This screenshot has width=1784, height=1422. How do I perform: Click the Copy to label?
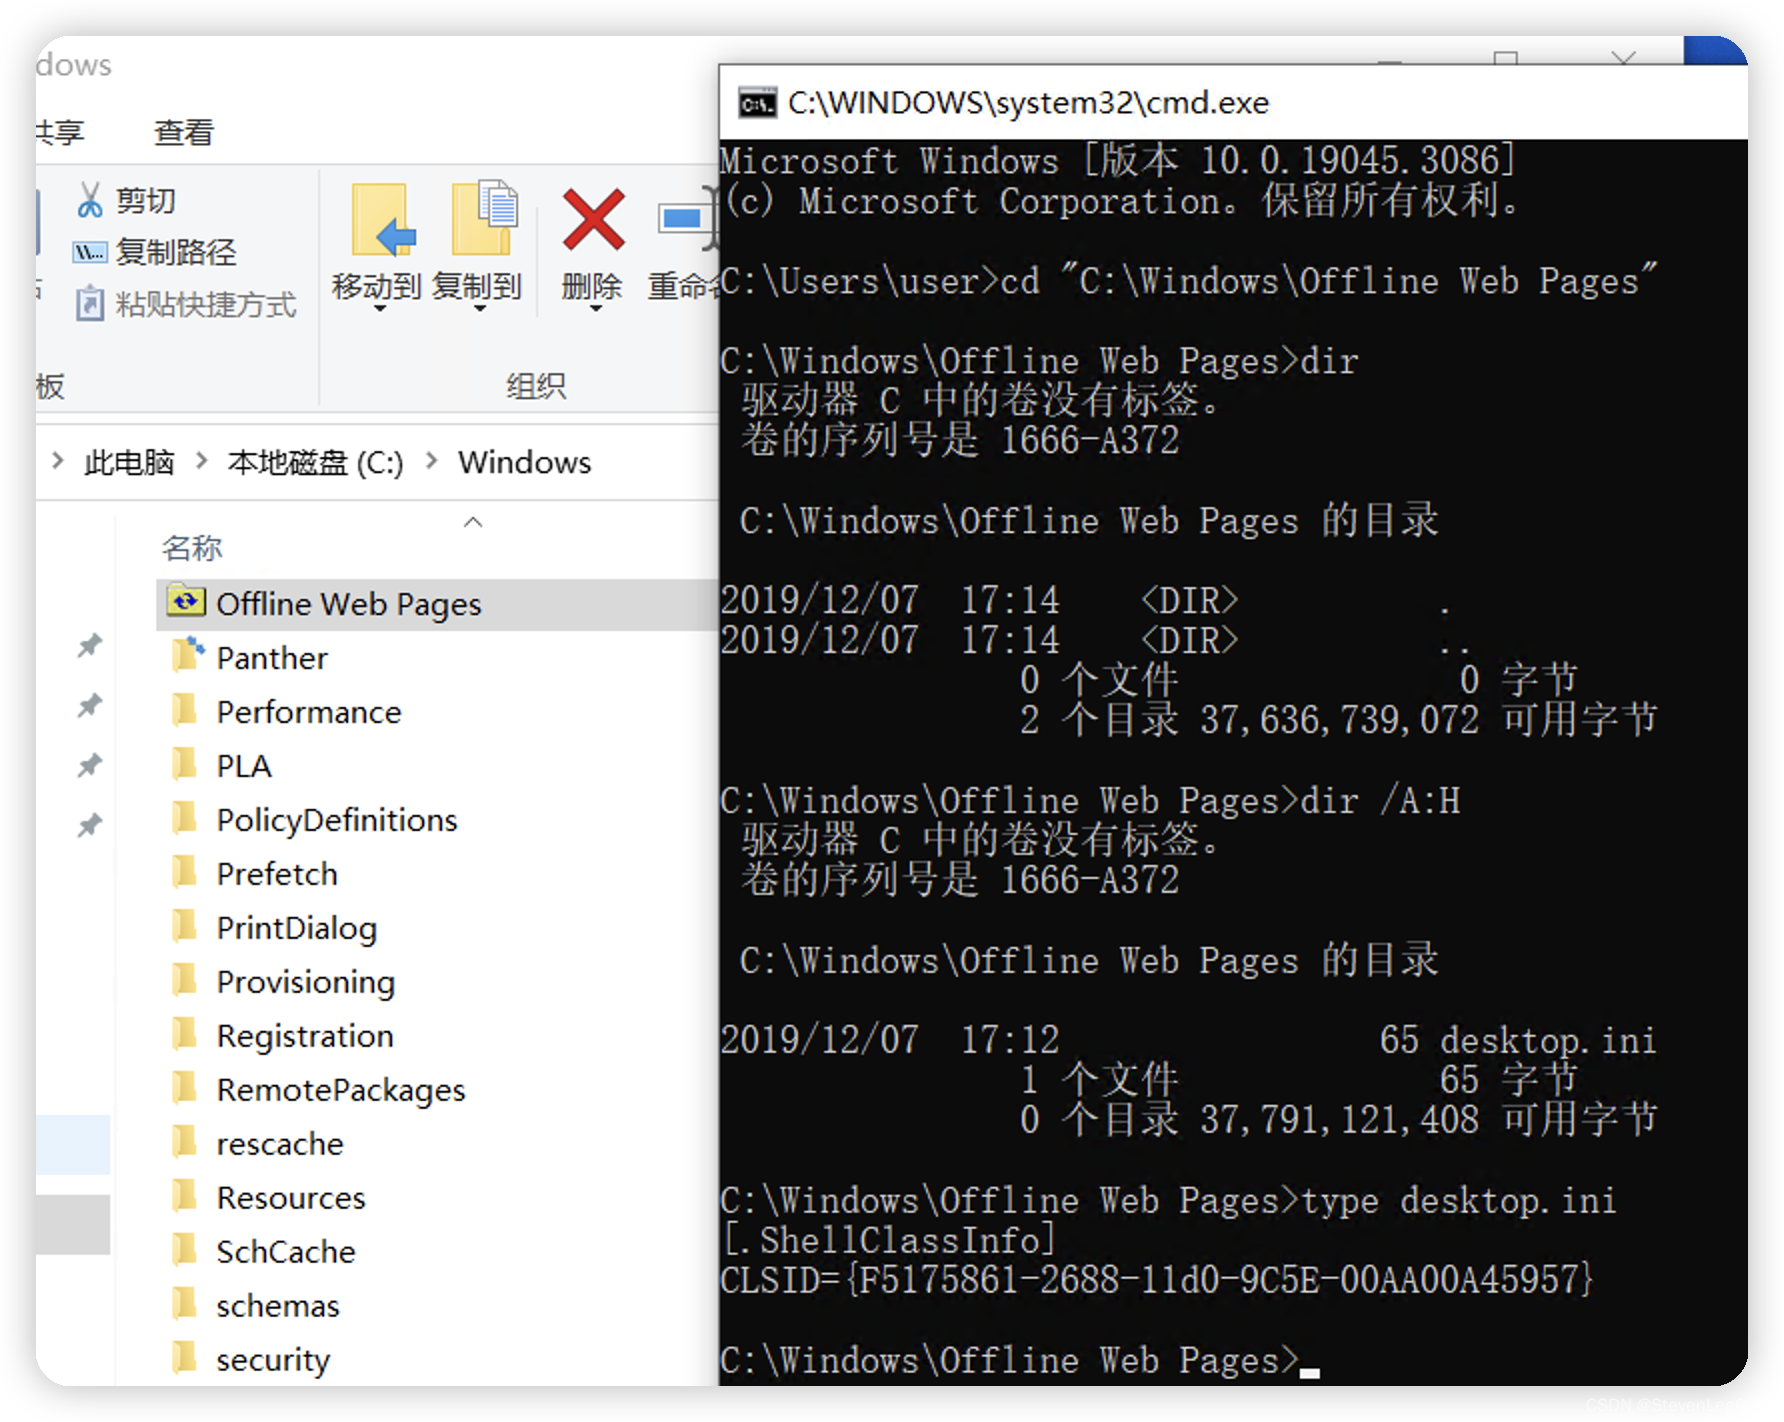477,286
